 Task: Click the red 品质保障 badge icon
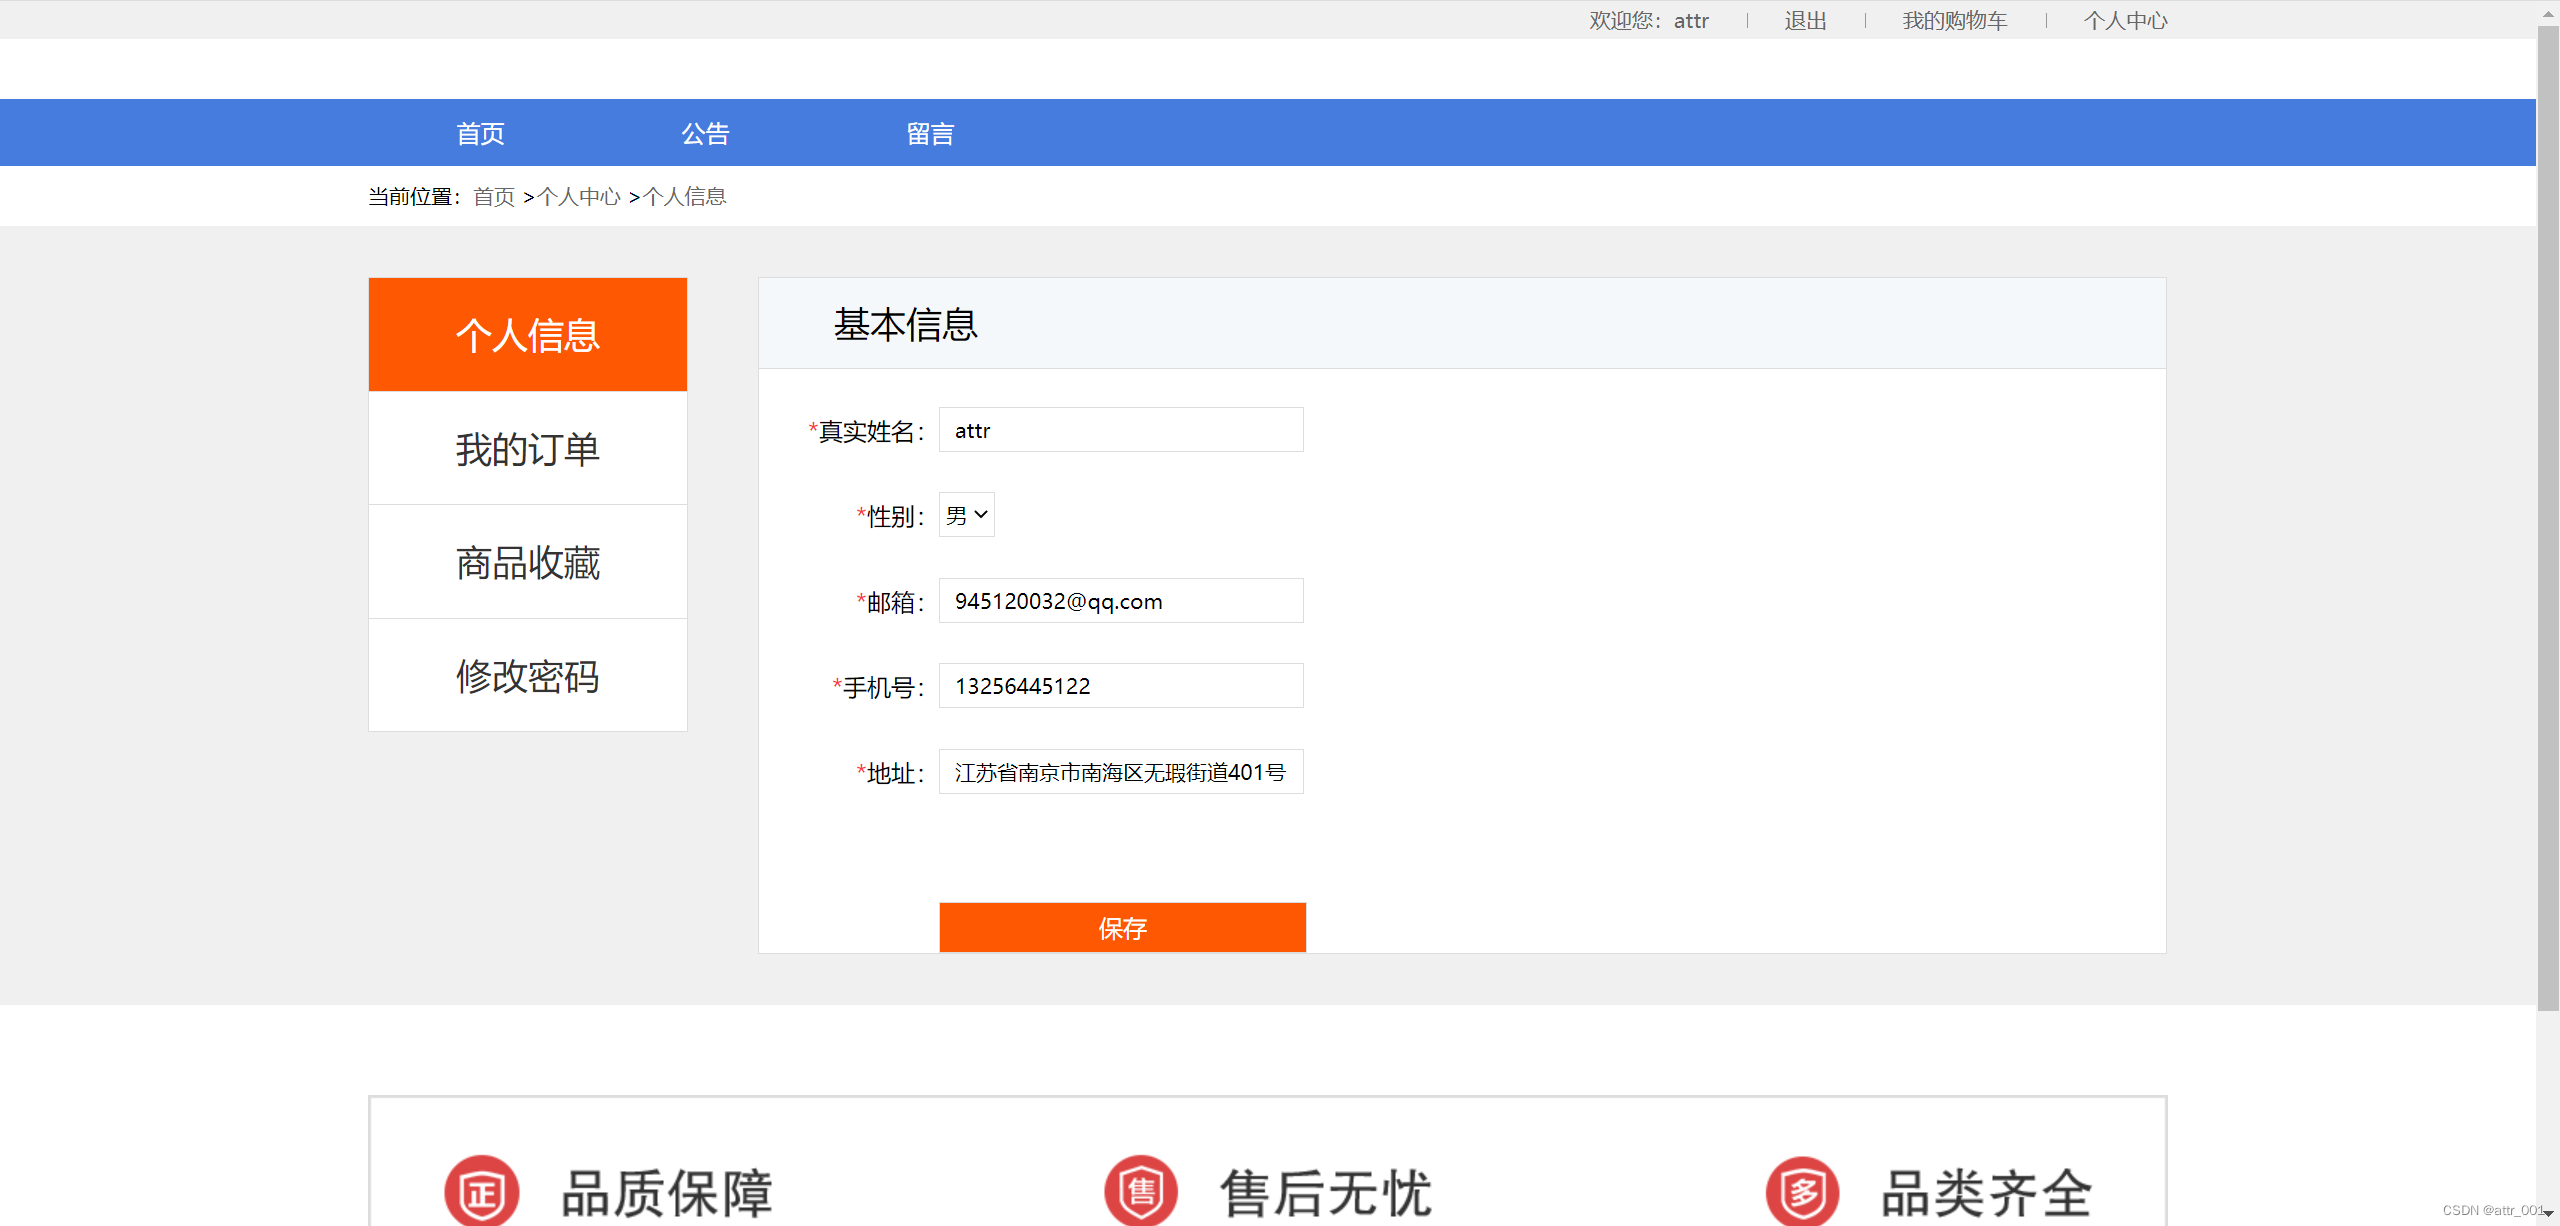[x=482, y=1191]
